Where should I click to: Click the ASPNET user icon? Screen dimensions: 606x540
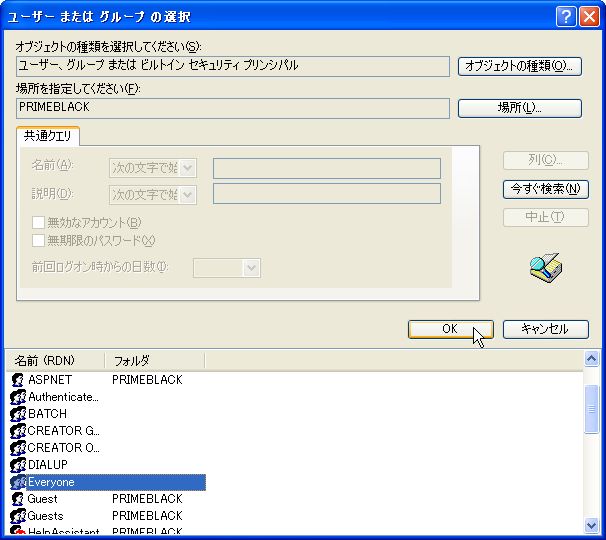point(17,380)
